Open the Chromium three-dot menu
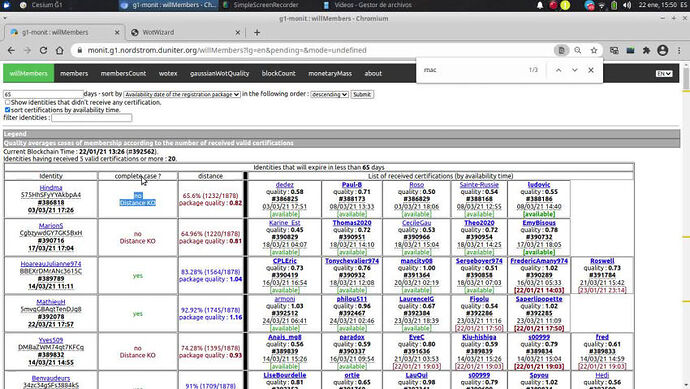 [679, 51]
